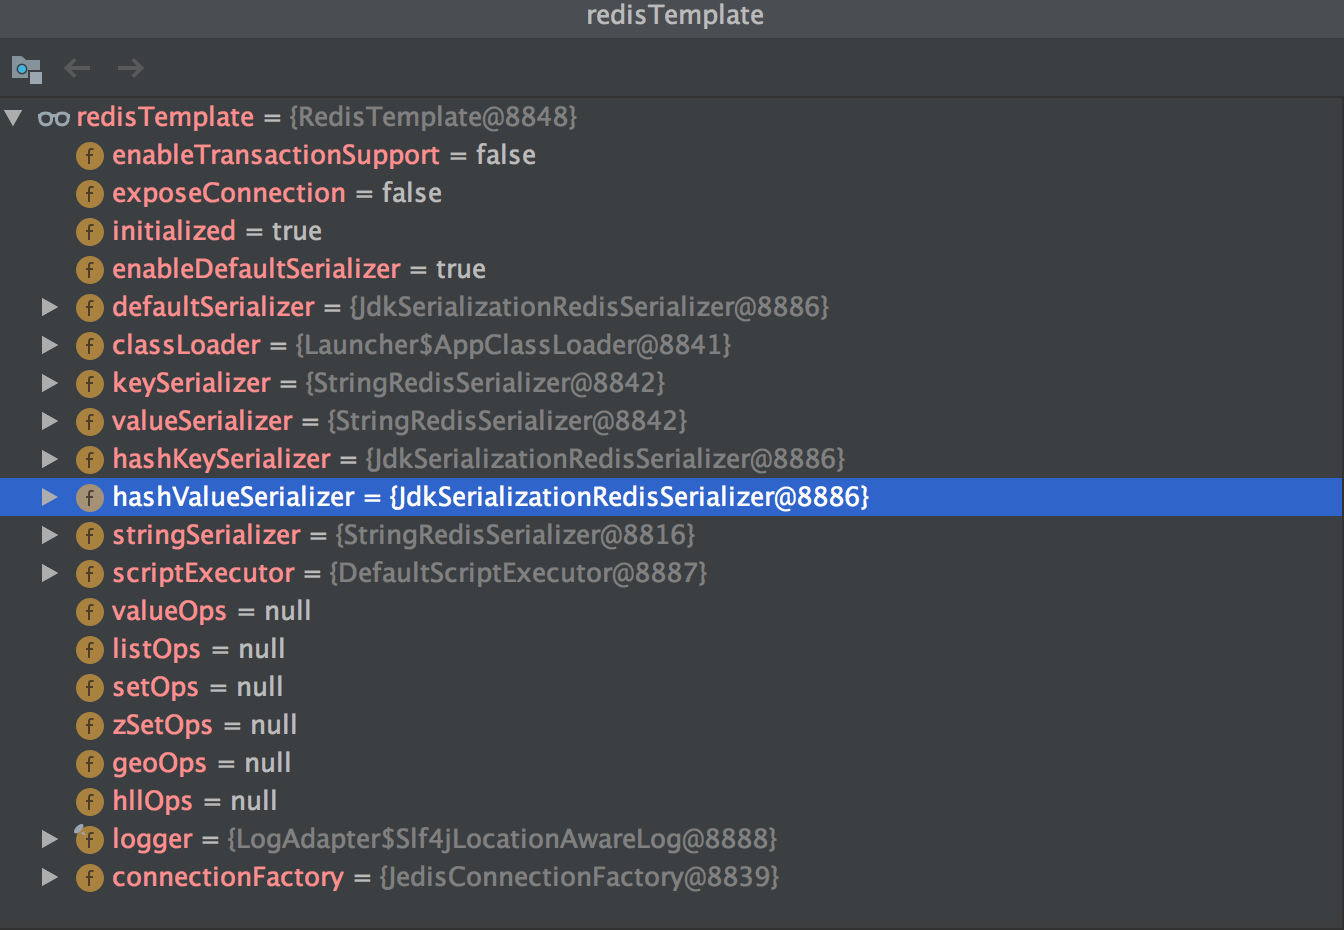
Task: Click field icon of valueOps
Action: [x=90, y=612]
